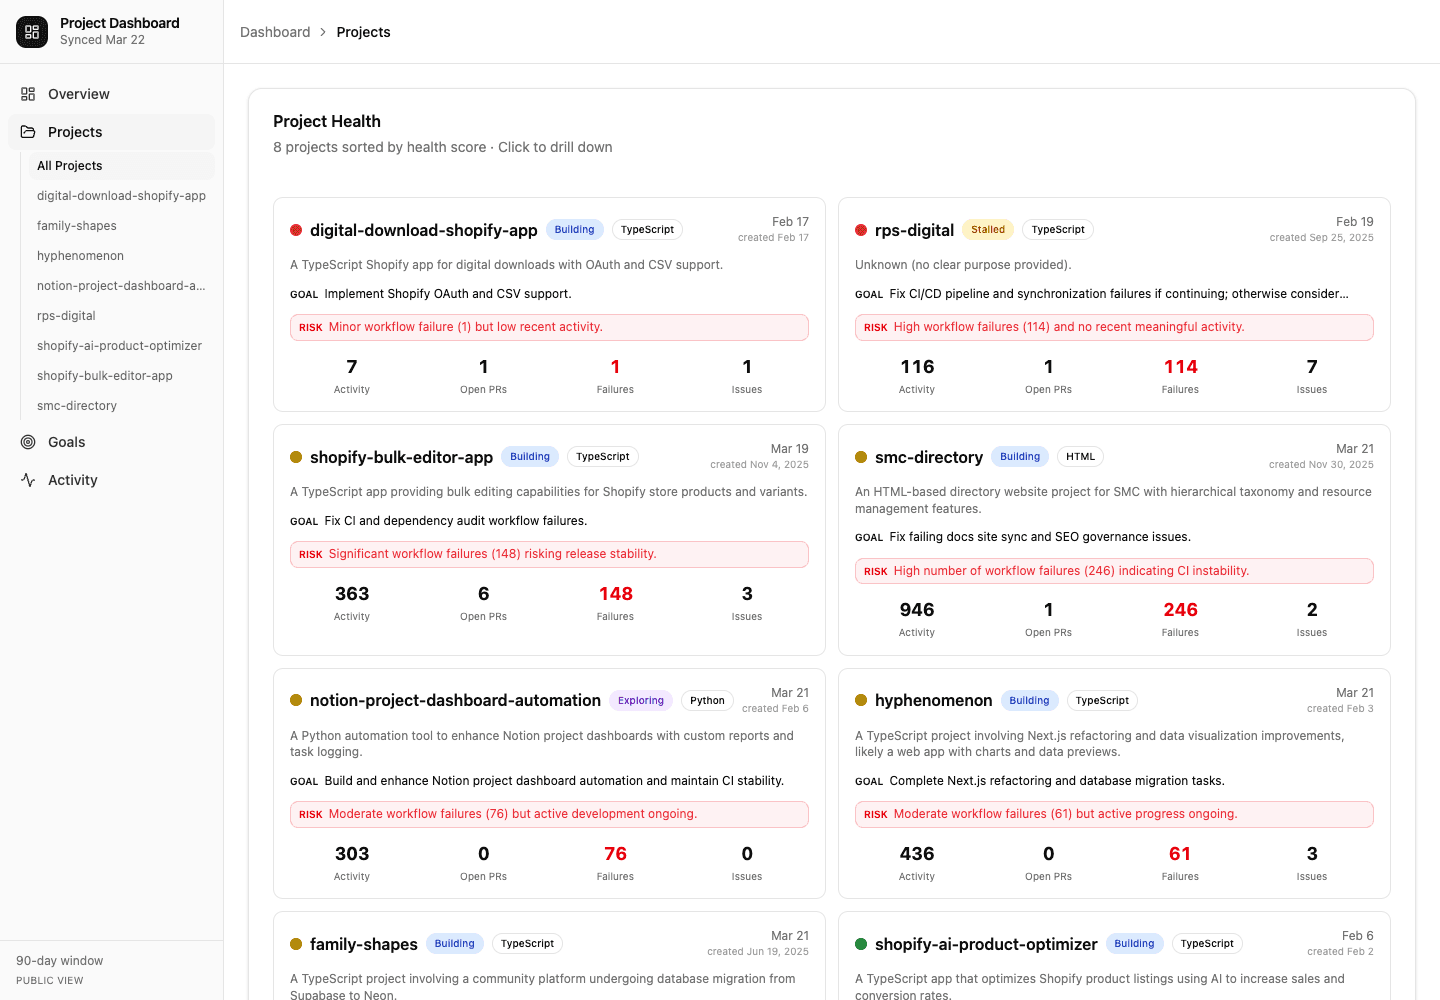
Task: Open family-shapes in sidebar list
Action: click(x=120, y=226)
